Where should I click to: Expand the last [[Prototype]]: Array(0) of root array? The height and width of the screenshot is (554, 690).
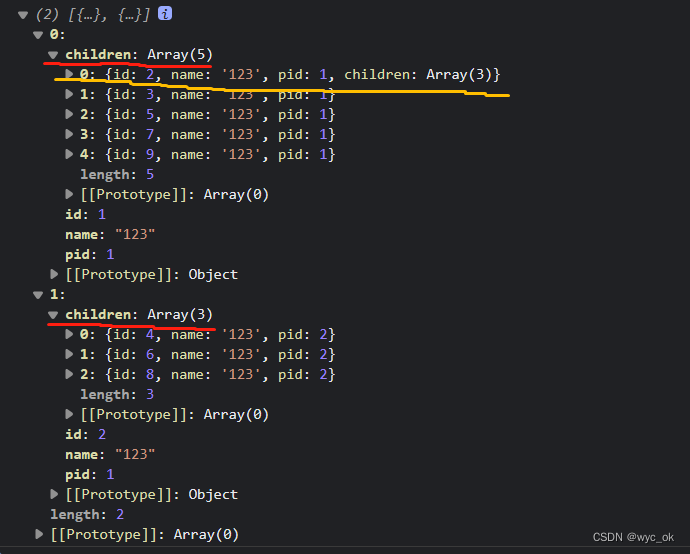pos(39,534)
